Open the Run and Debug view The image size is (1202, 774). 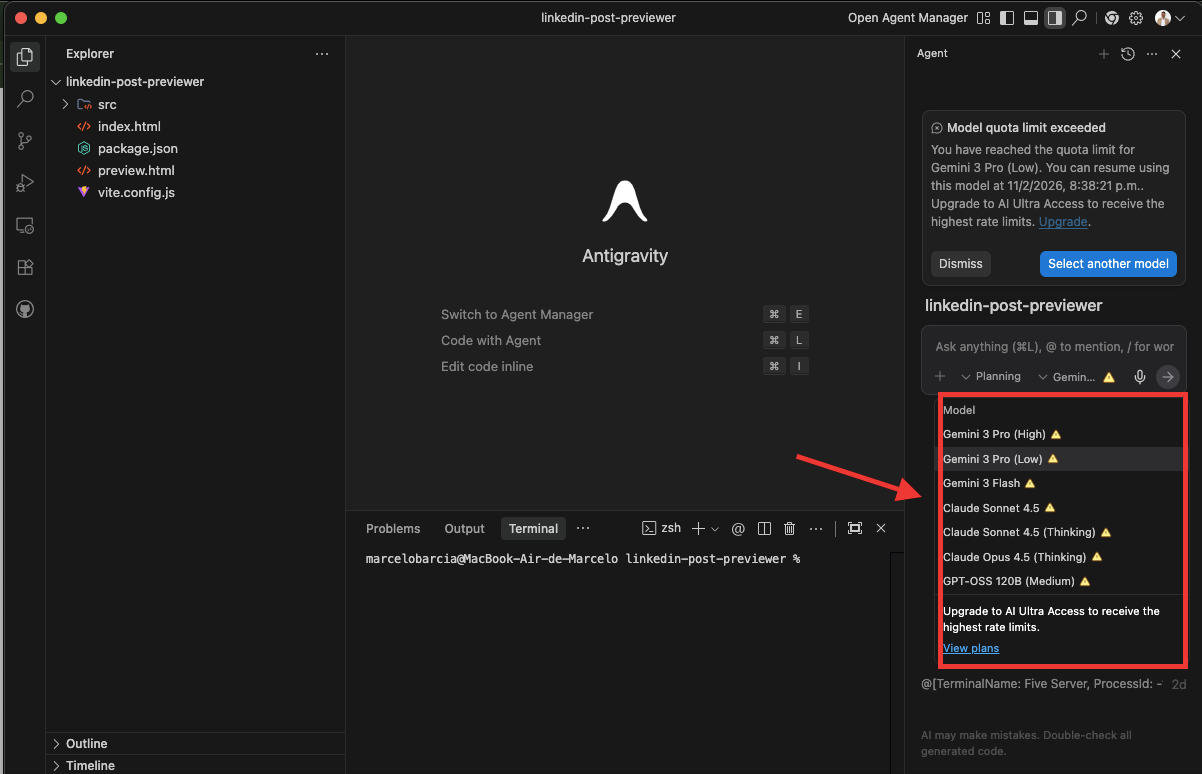[x=25, y=183]
